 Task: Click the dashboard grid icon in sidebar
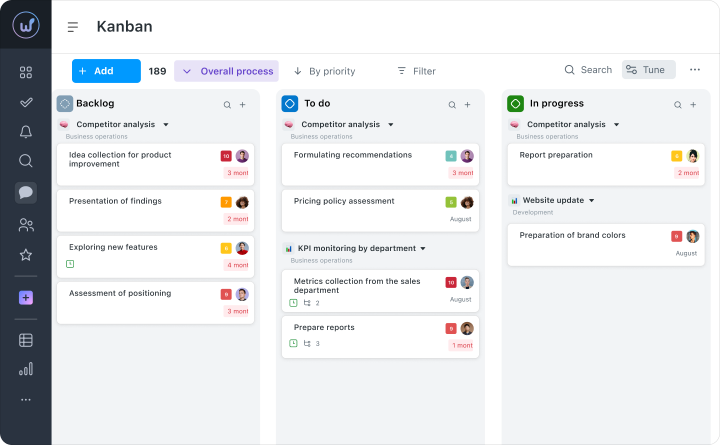26,72
